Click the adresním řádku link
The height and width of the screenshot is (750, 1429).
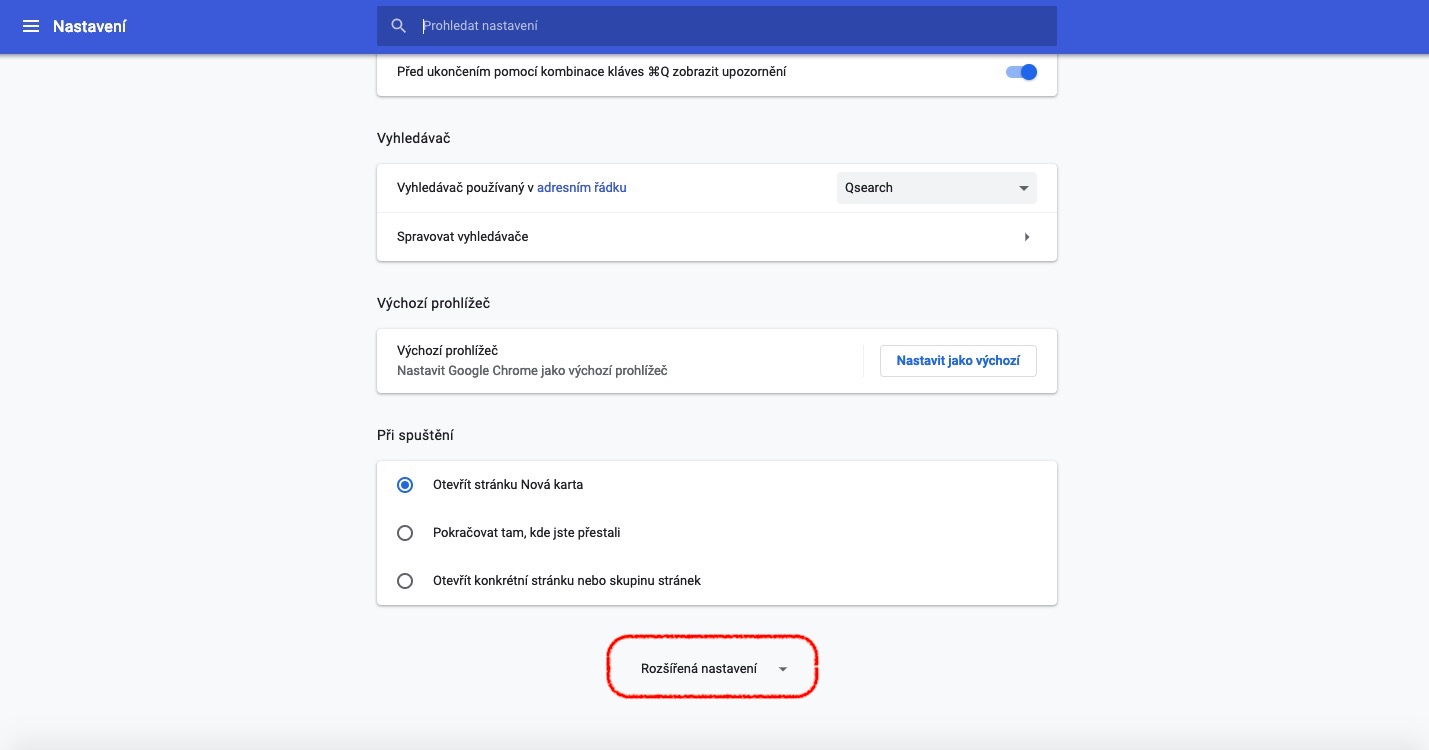click(581, 187)
